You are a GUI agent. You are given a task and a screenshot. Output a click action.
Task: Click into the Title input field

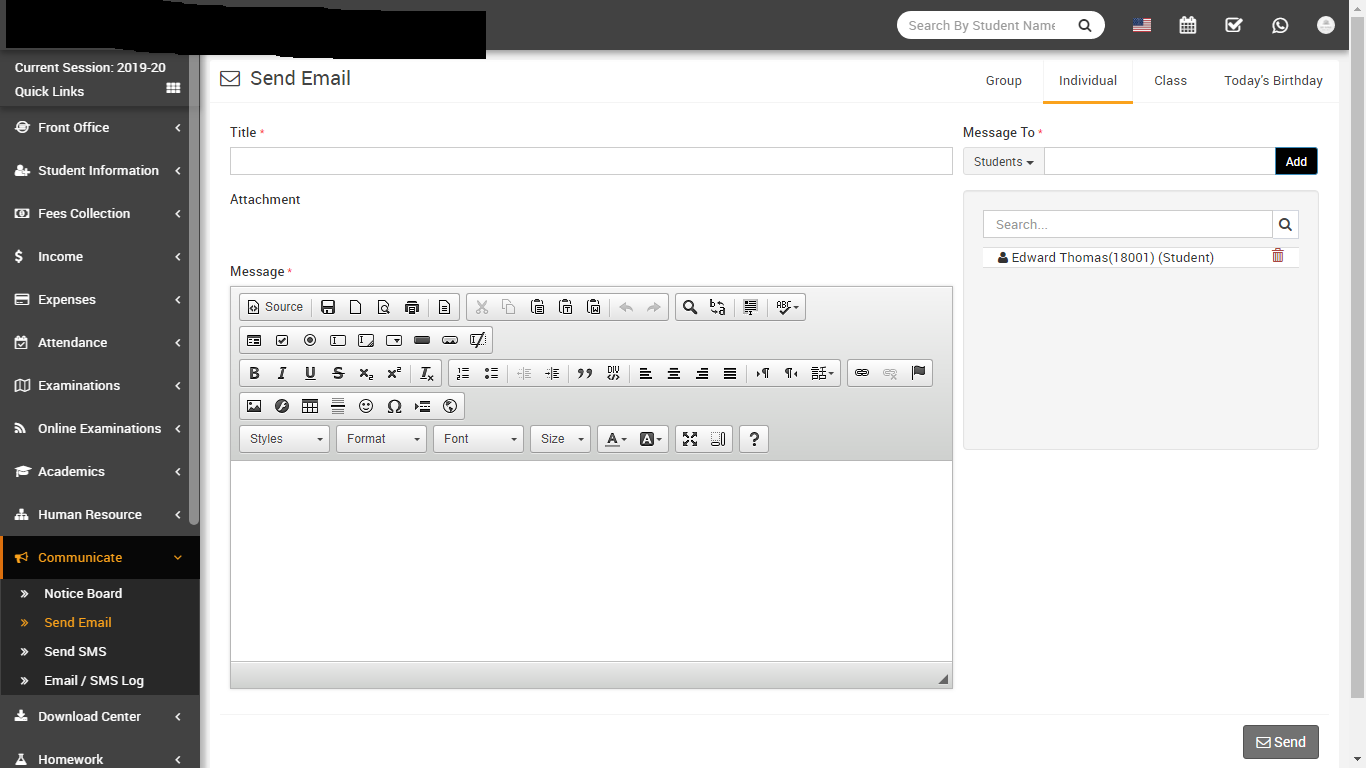pos(590,161)
